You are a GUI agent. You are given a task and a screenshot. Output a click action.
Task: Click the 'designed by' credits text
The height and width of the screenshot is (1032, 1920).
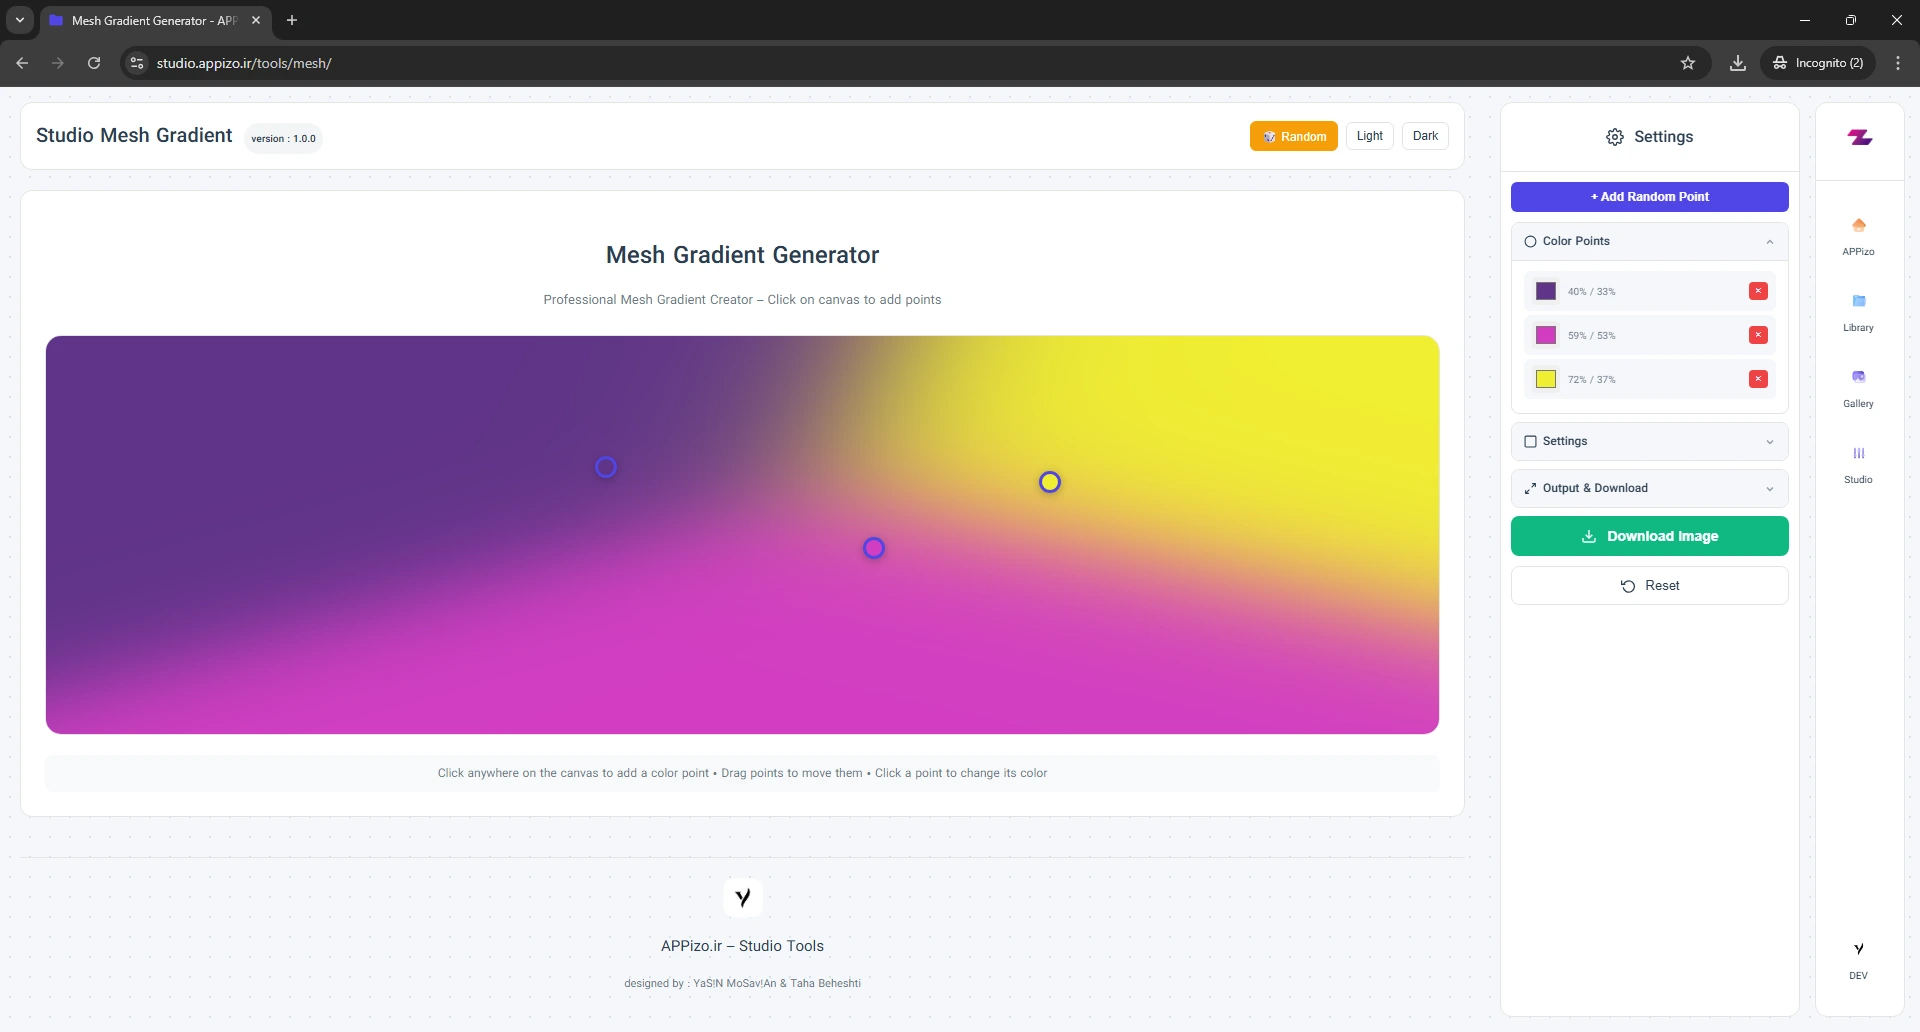(743, 983)
